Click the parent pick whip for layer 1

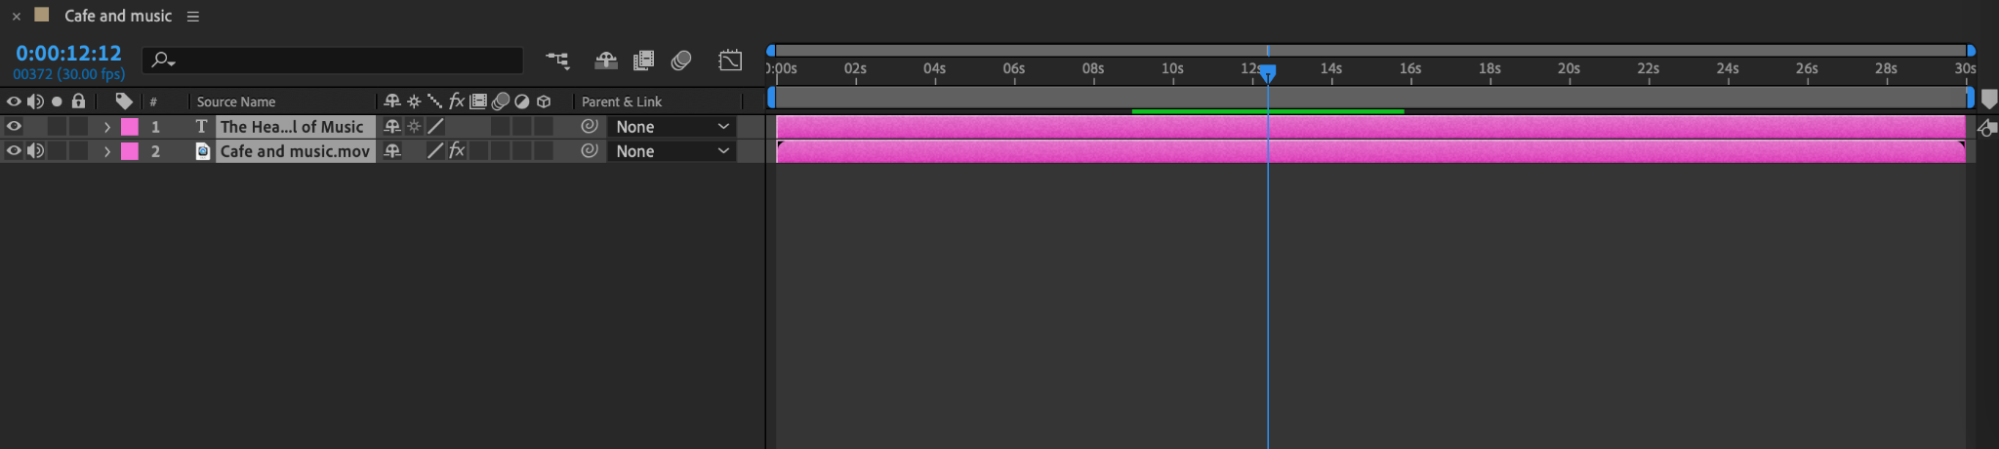pyautogui.click(x=589, y=127)
